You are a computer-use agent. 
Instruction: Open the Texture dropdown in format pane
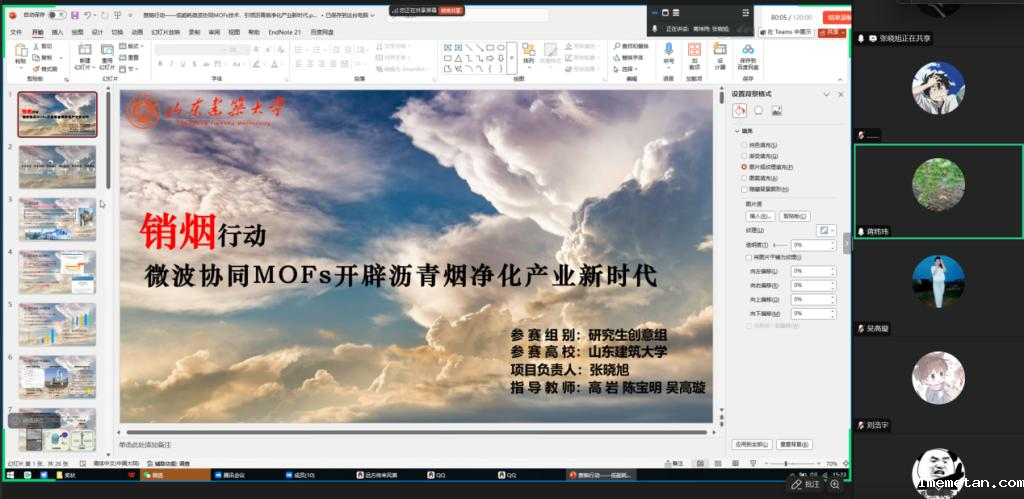click(x=826, y=230)
